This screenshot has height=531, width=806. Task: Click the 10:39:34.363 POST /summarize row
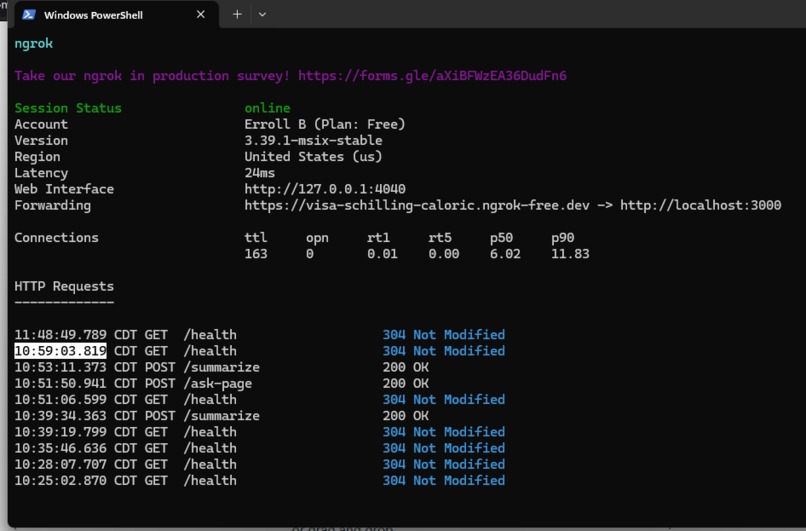tap(222, 416)
